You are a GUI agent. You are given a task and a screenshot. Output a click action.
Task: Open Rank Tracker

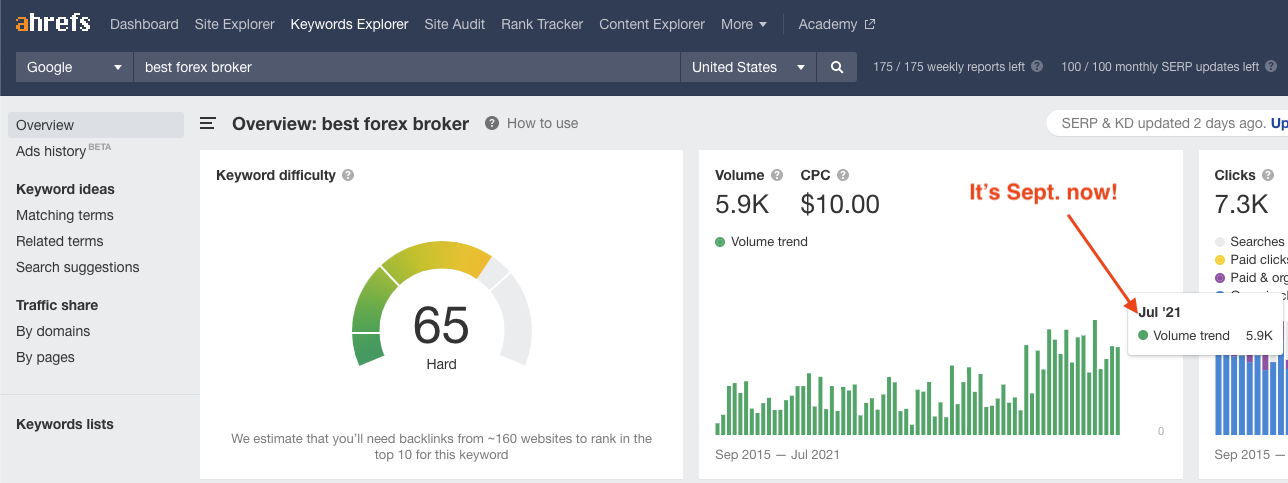click(542, 24)
